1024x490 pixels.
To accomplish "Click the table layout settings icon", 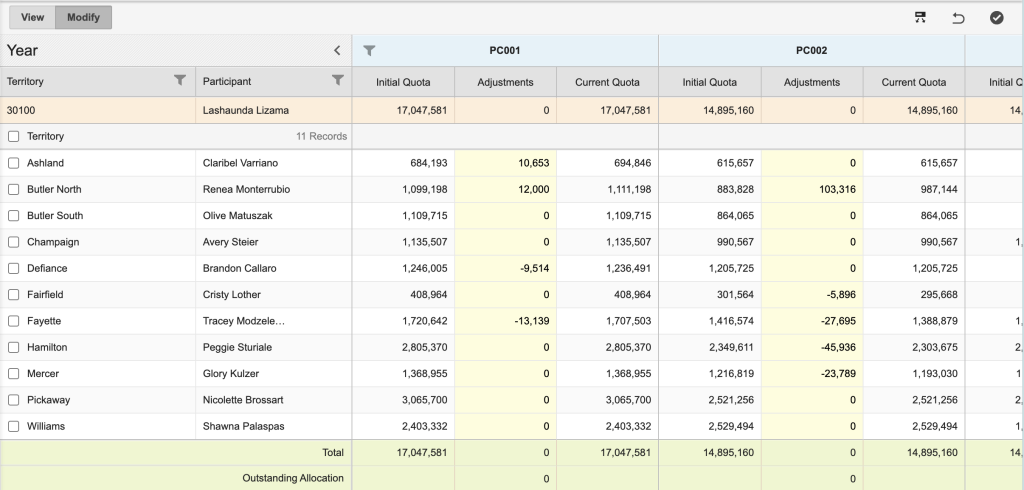I will point(920,17).
